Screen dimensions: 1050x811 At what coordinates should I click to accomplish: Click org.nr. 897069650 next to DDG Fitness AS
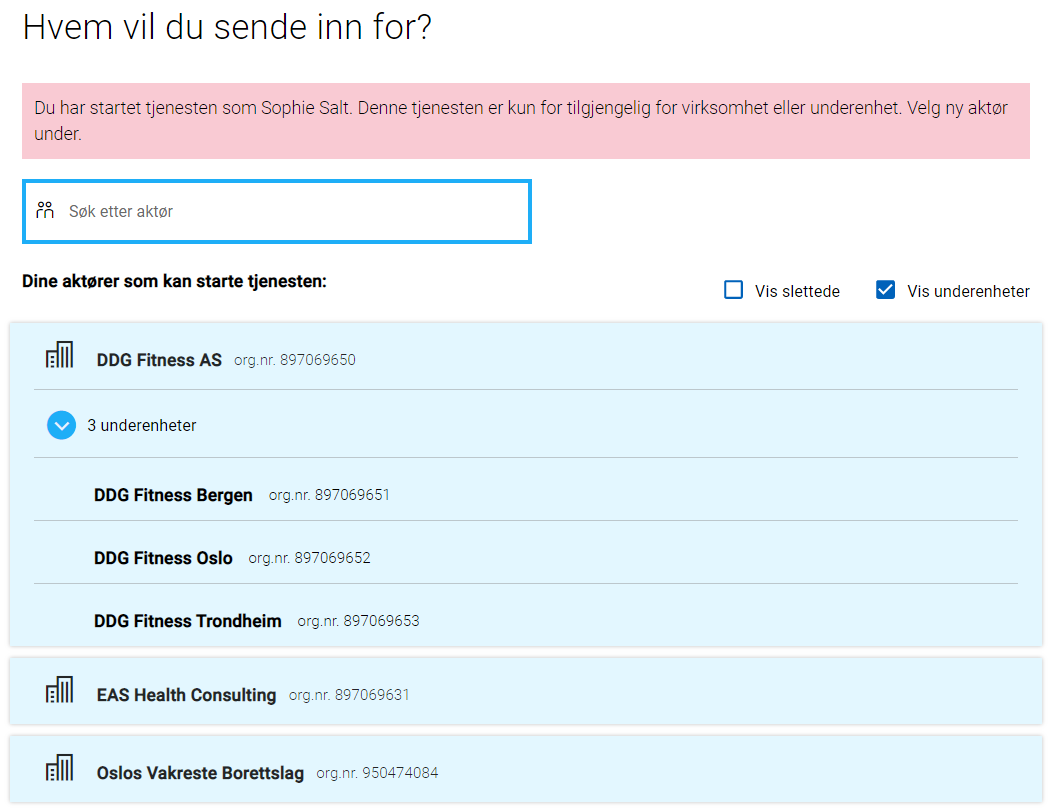pyautogui.click(x=294, y=360)
